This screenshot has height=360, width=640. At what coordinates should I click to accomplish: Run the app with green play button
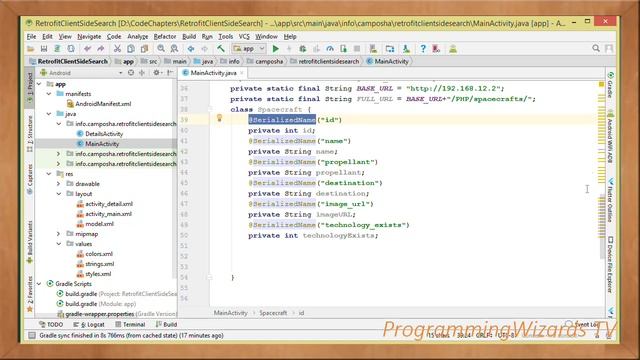point(276,49)
